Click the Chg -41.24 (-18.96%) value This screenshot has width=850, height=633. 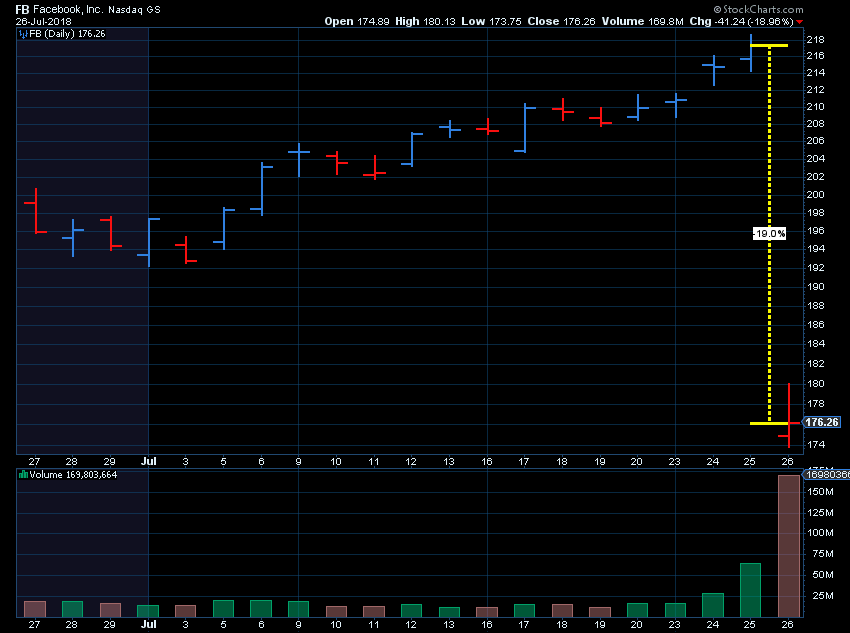pos(742,21)
